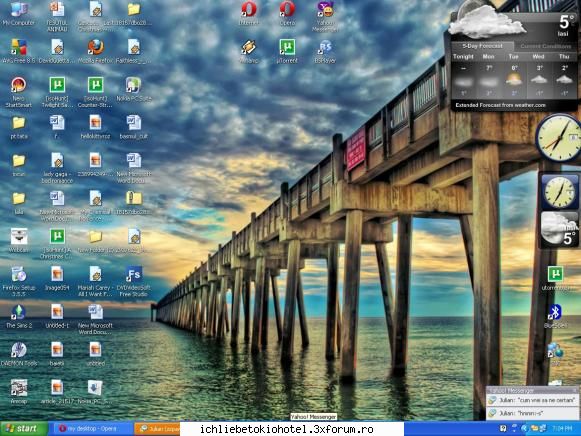Open the small weather 5° gadget in the sidebar
The height and width of the screenshot is (436, 581).
[x=560, y=230]
